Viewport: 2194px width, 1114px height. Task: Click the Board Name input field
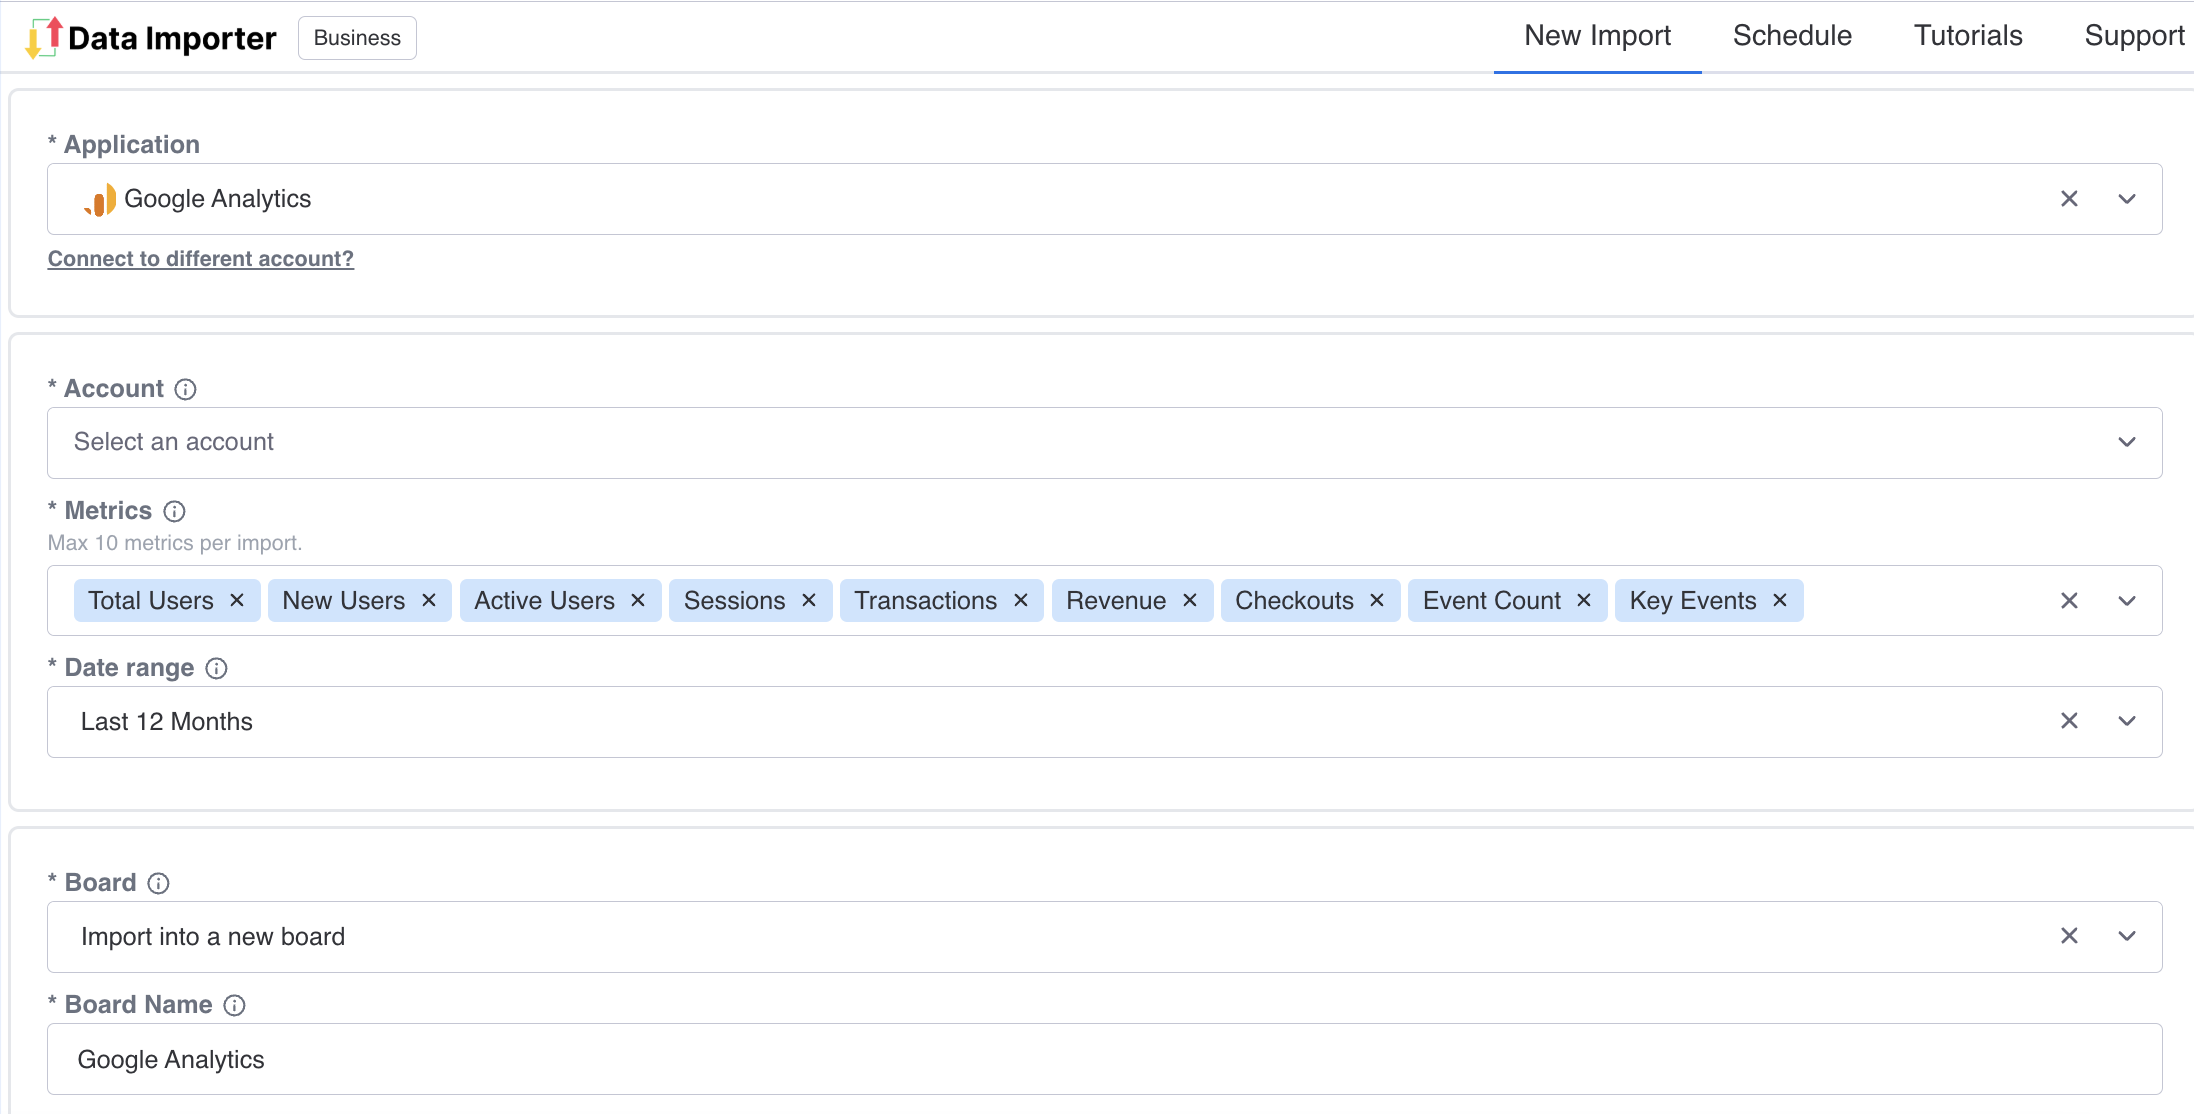(1104, 1059)
